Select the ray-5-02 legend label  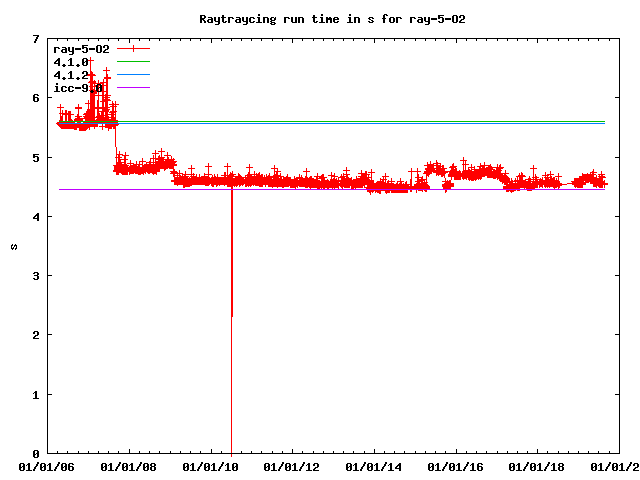point(81,49)
